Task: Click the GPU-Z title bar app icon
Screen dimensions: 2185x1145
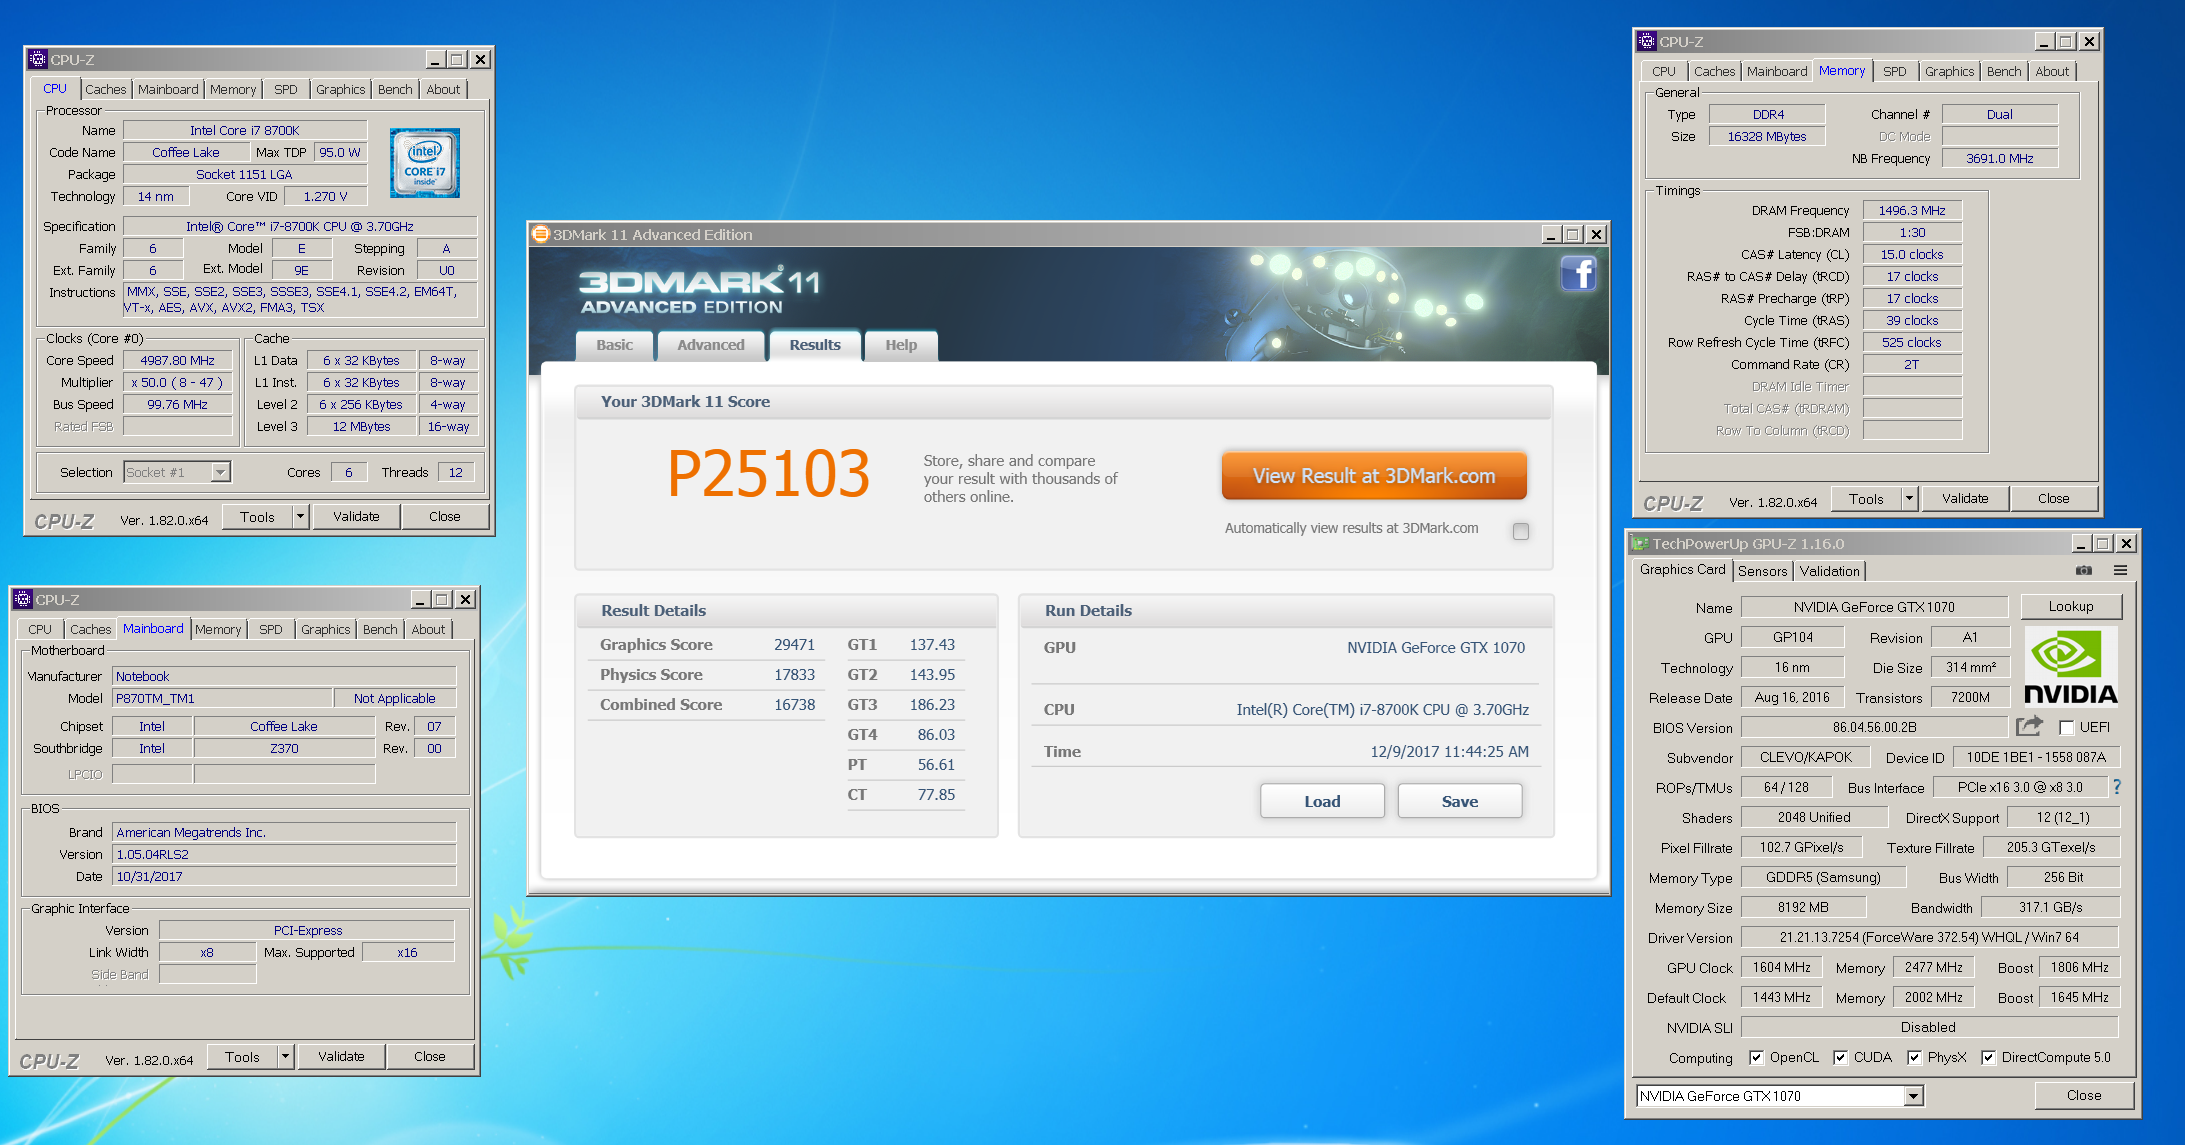Action: 1640,543
